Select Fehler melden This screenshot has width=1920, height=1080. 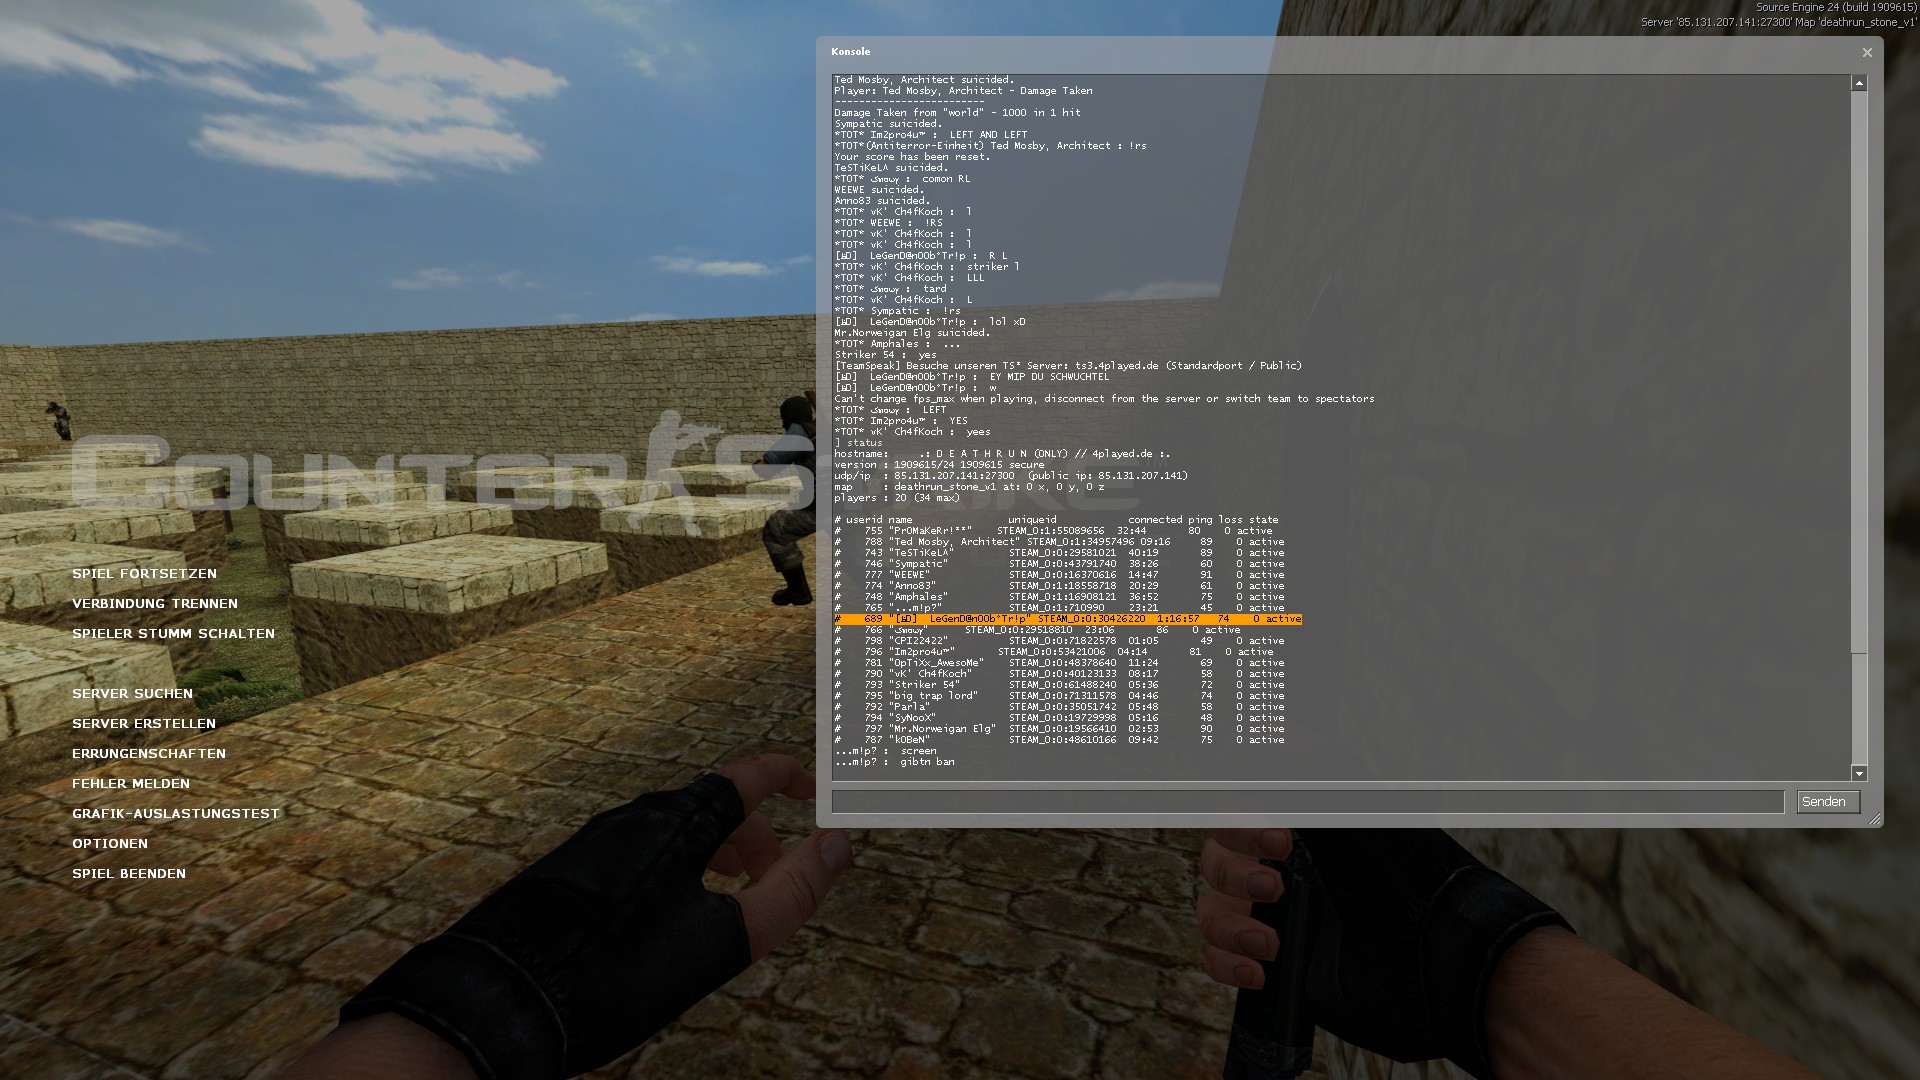tap(131, 784)
